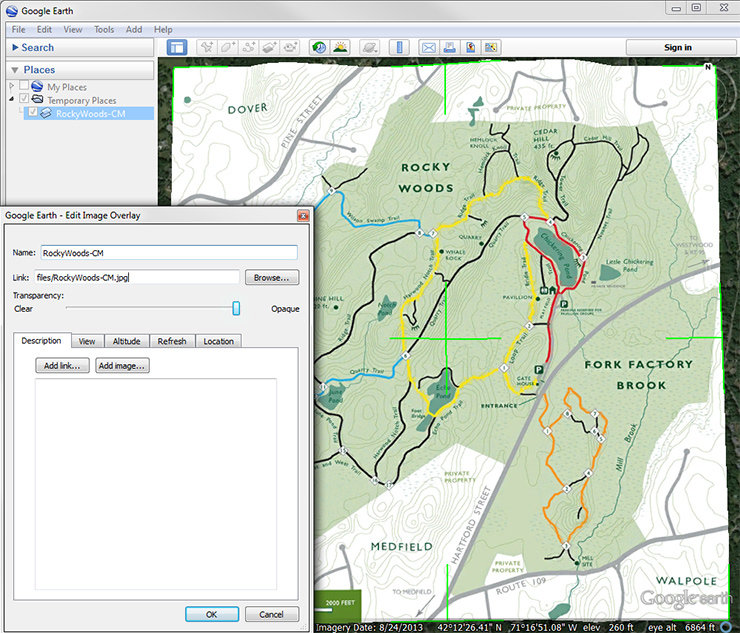Viewport: 740px width, 633px height.
Task: Click the transparency slider handle
Action: 237,308
